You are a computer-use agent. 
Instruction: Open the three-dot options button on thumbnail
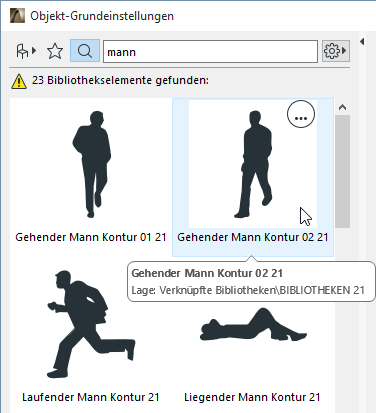pos(301,114)
